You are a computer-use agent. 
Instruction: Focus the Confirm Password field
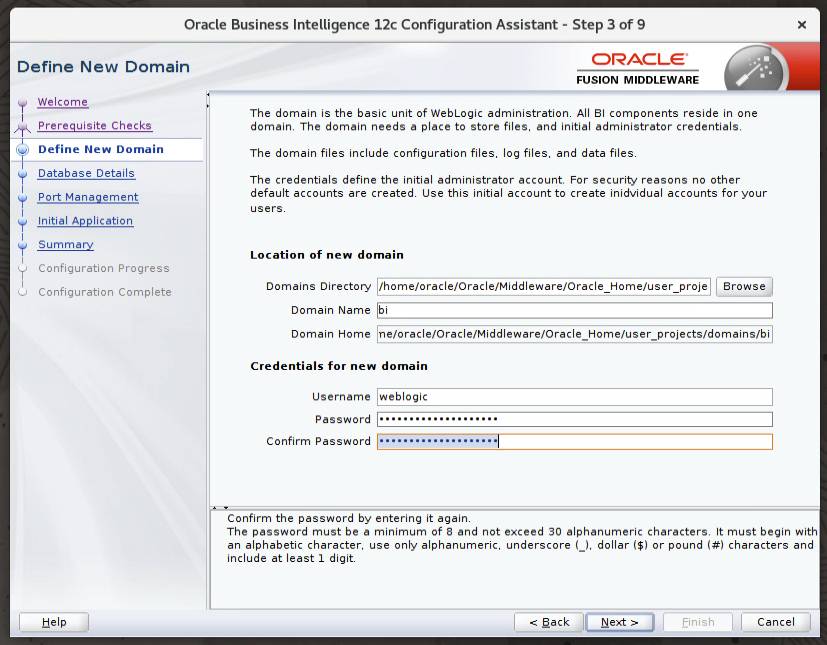point(574,441)
